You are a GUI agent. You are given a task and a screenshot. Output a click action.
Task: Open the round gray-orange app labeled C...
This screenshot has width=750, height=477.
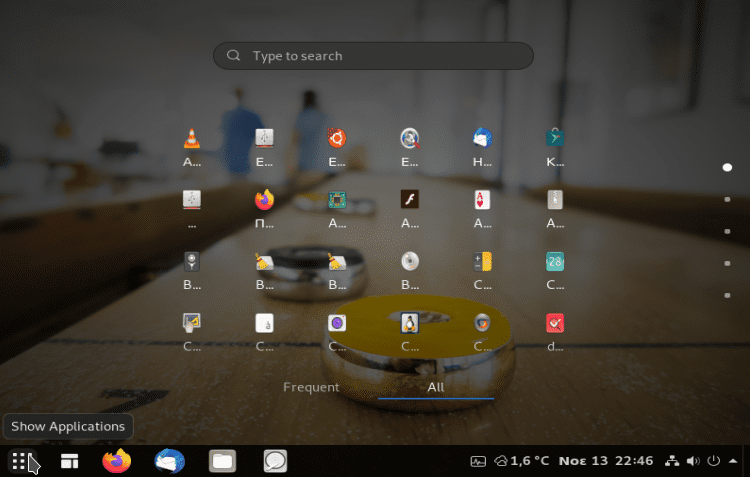[x=482, y=323]
